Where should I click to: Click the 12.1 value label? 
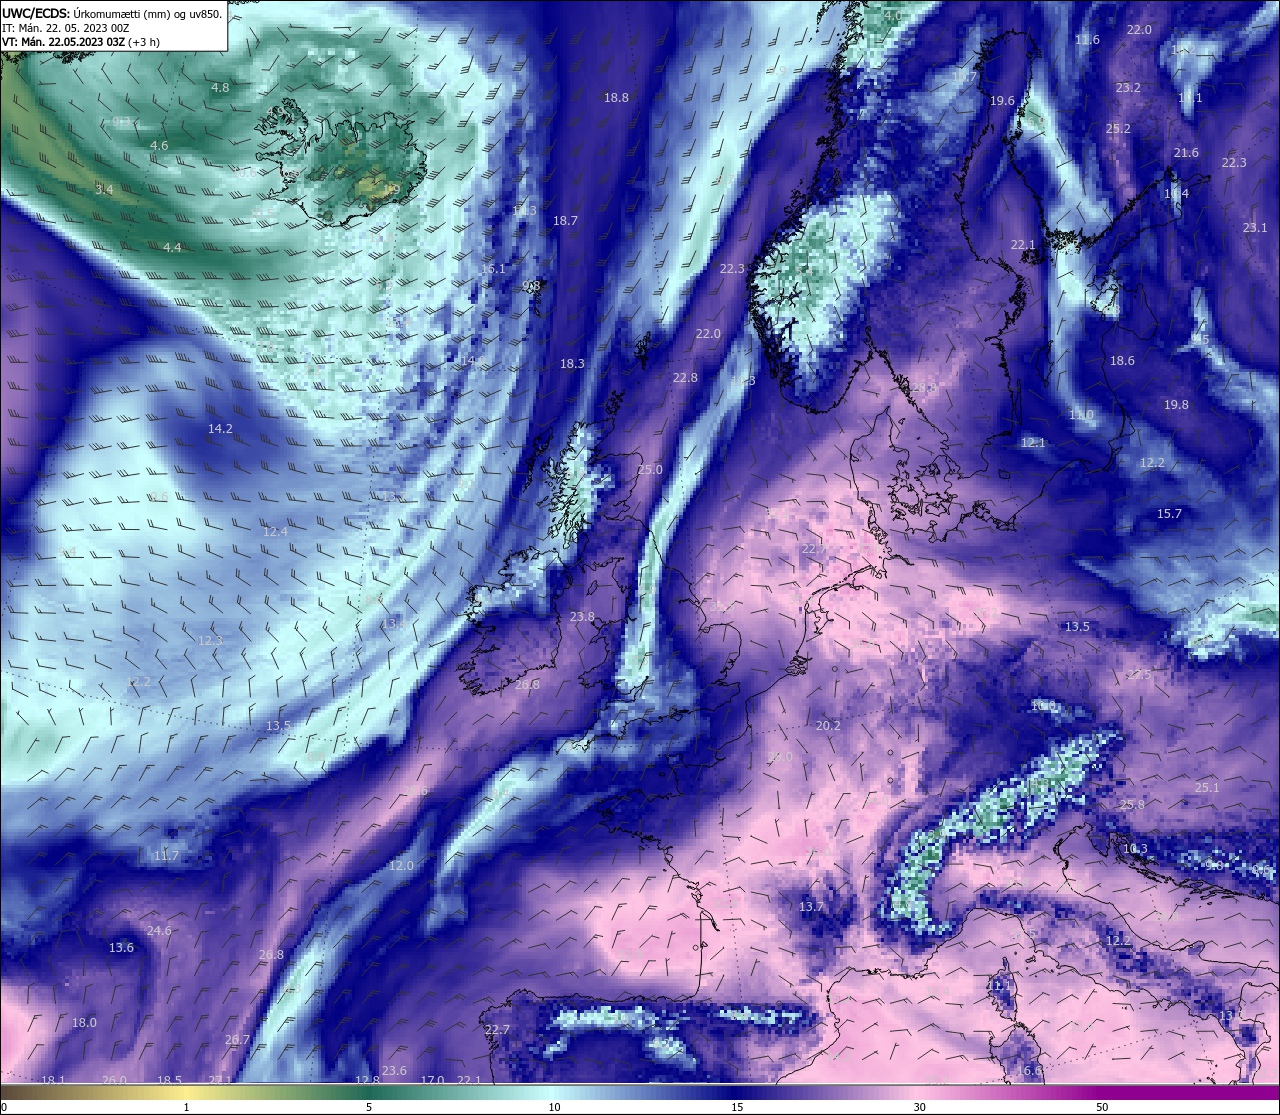pyautogui.click(x=1033, y=443)
